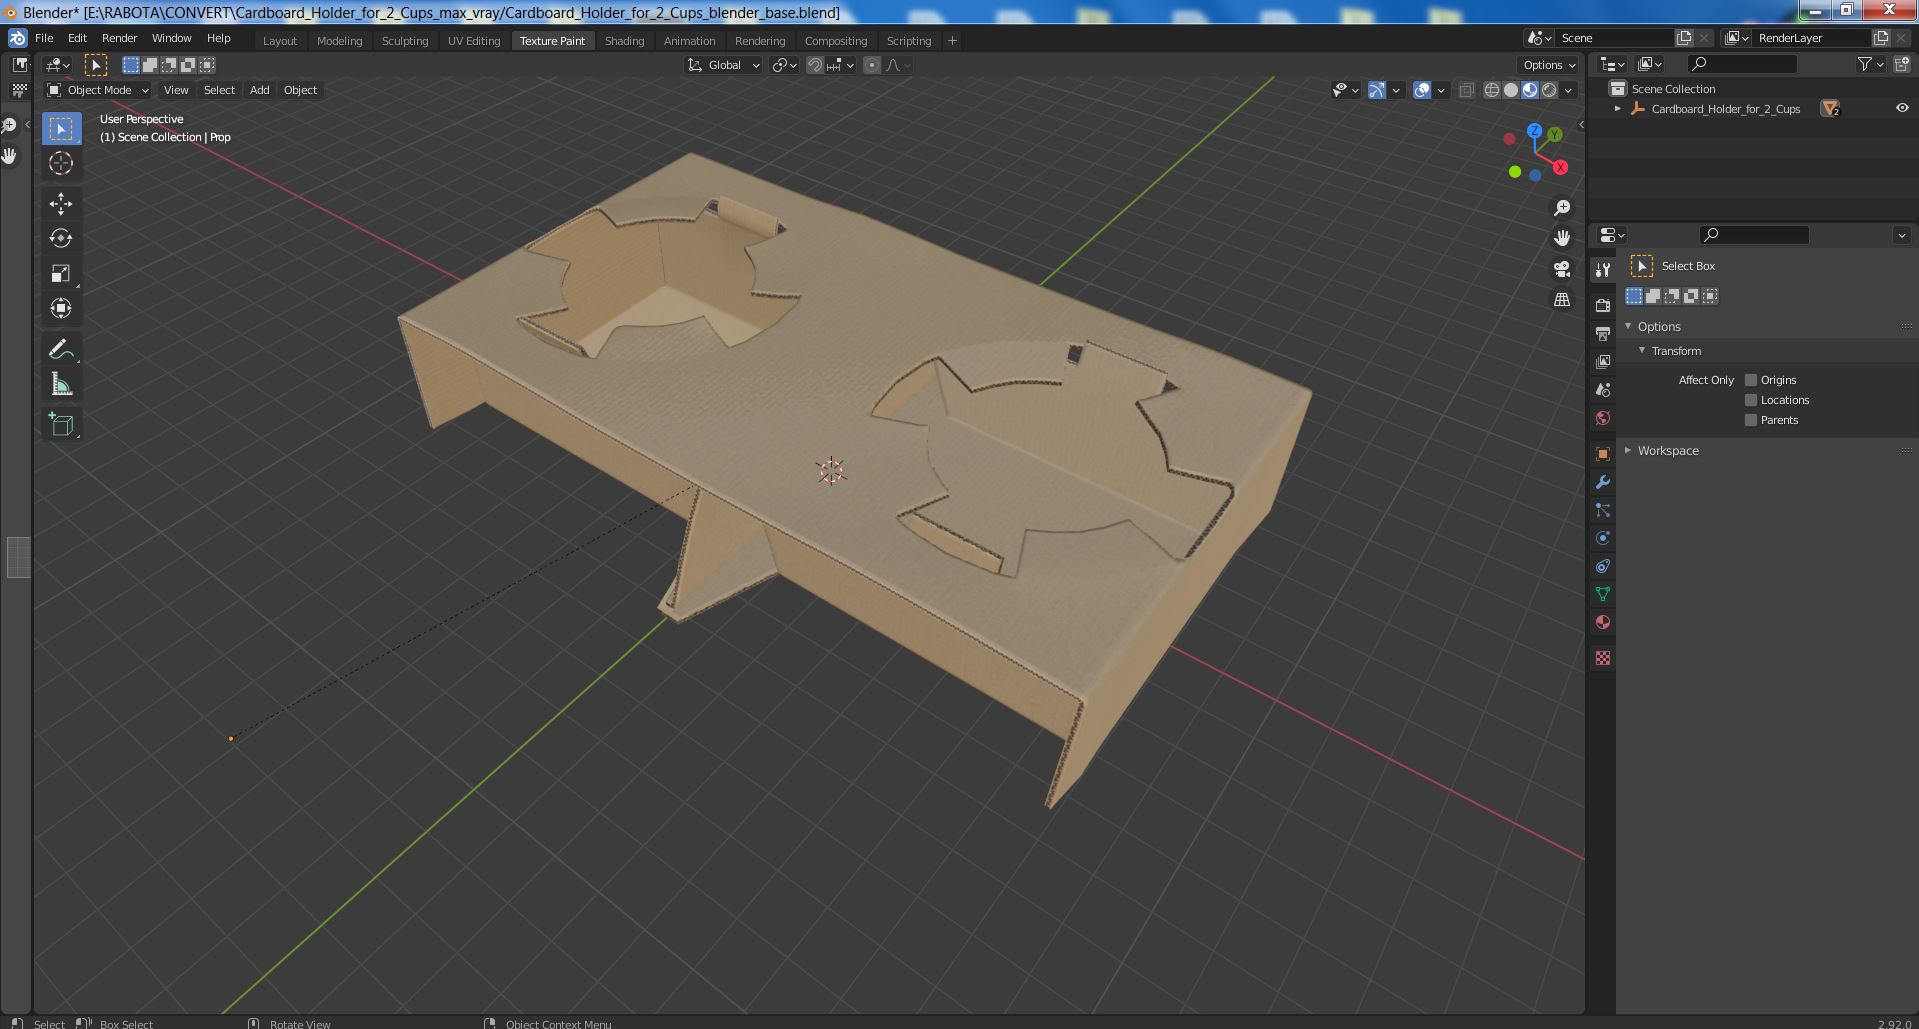The height and width of the screenshot is (1029, 1919).
Task: Open the Object Mode dropdown
Action: click(98, 90)
